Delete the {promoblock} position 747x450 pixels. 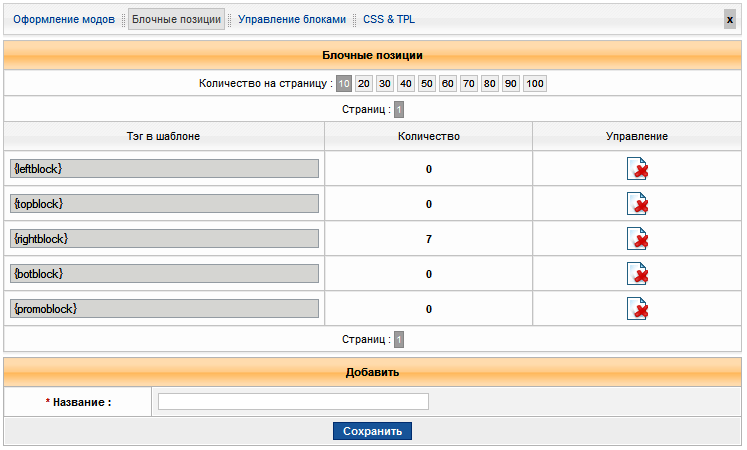point(637,309)
